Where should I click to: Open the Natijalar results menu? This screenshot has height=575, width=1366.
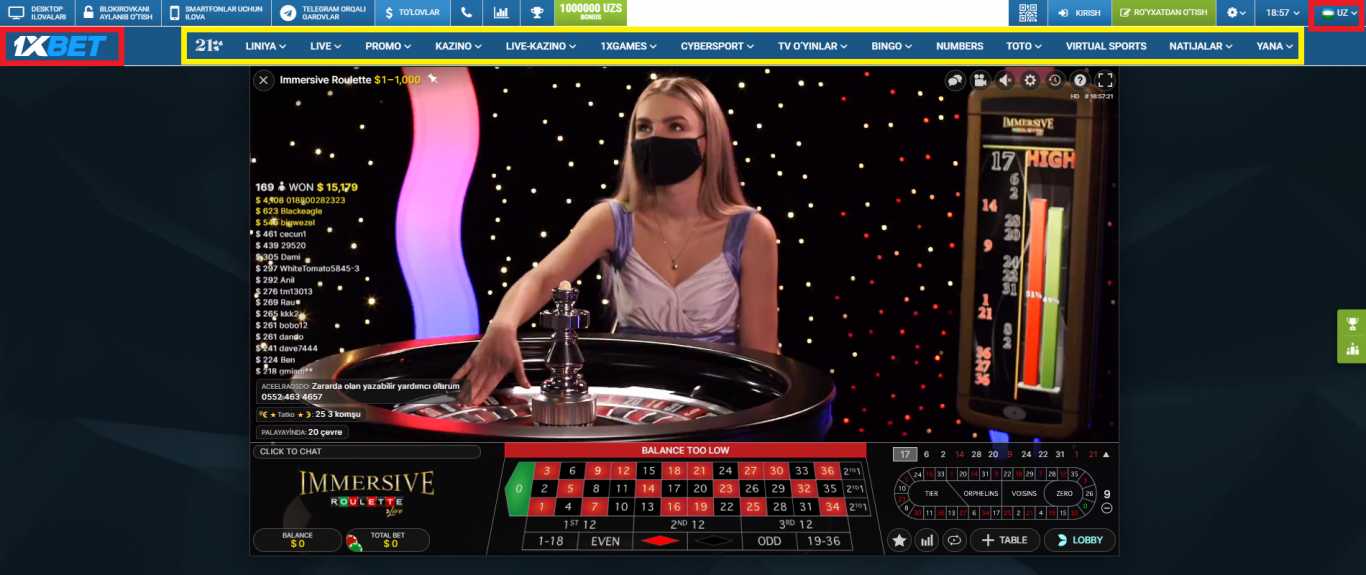click(1201, 46)
